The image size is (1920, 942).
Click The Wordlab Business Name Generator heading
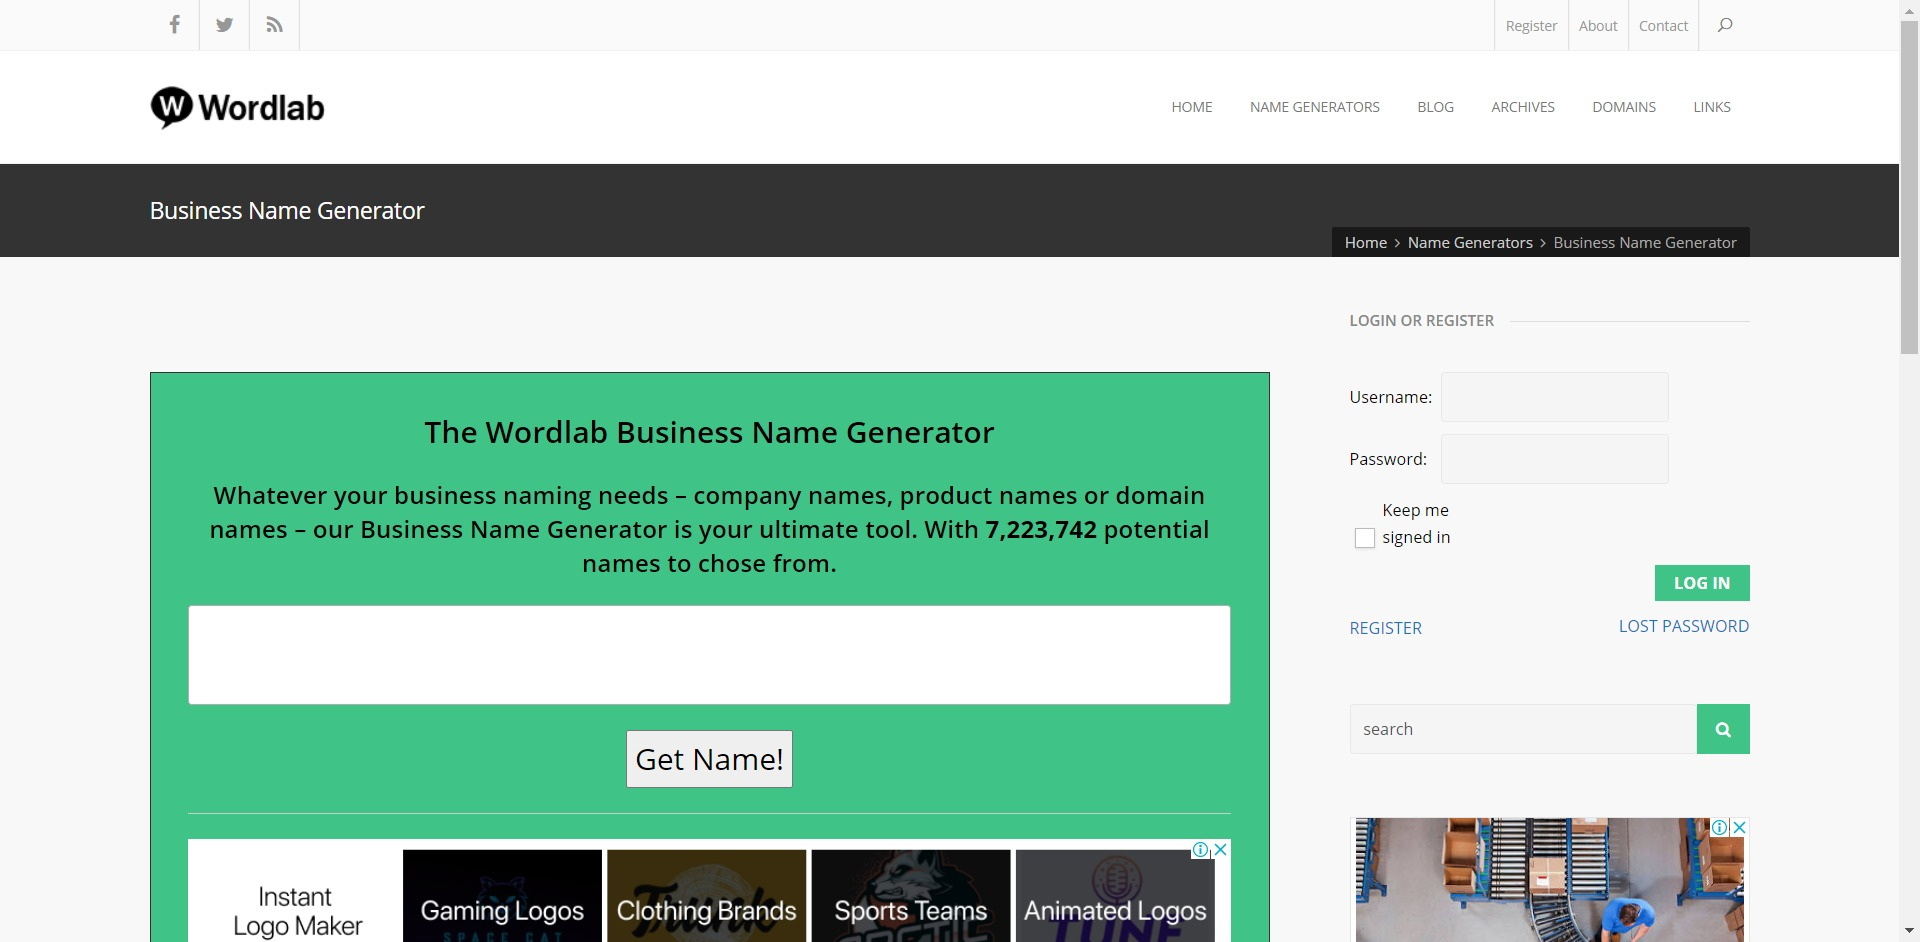[709, 432]
